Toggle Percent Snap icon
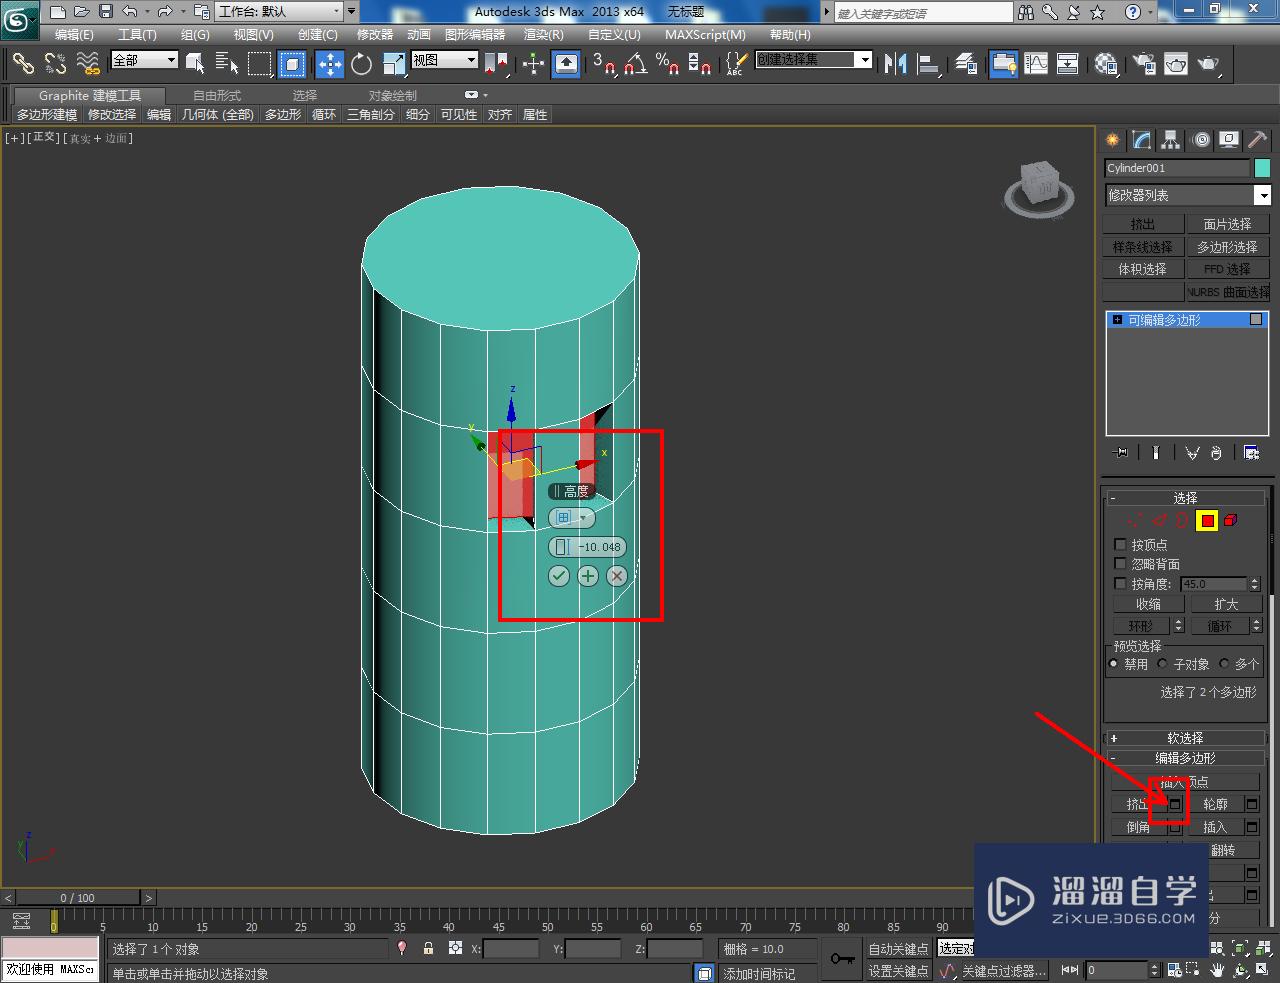The height and width of the screenshot is (983, 1280). [667, 64]
